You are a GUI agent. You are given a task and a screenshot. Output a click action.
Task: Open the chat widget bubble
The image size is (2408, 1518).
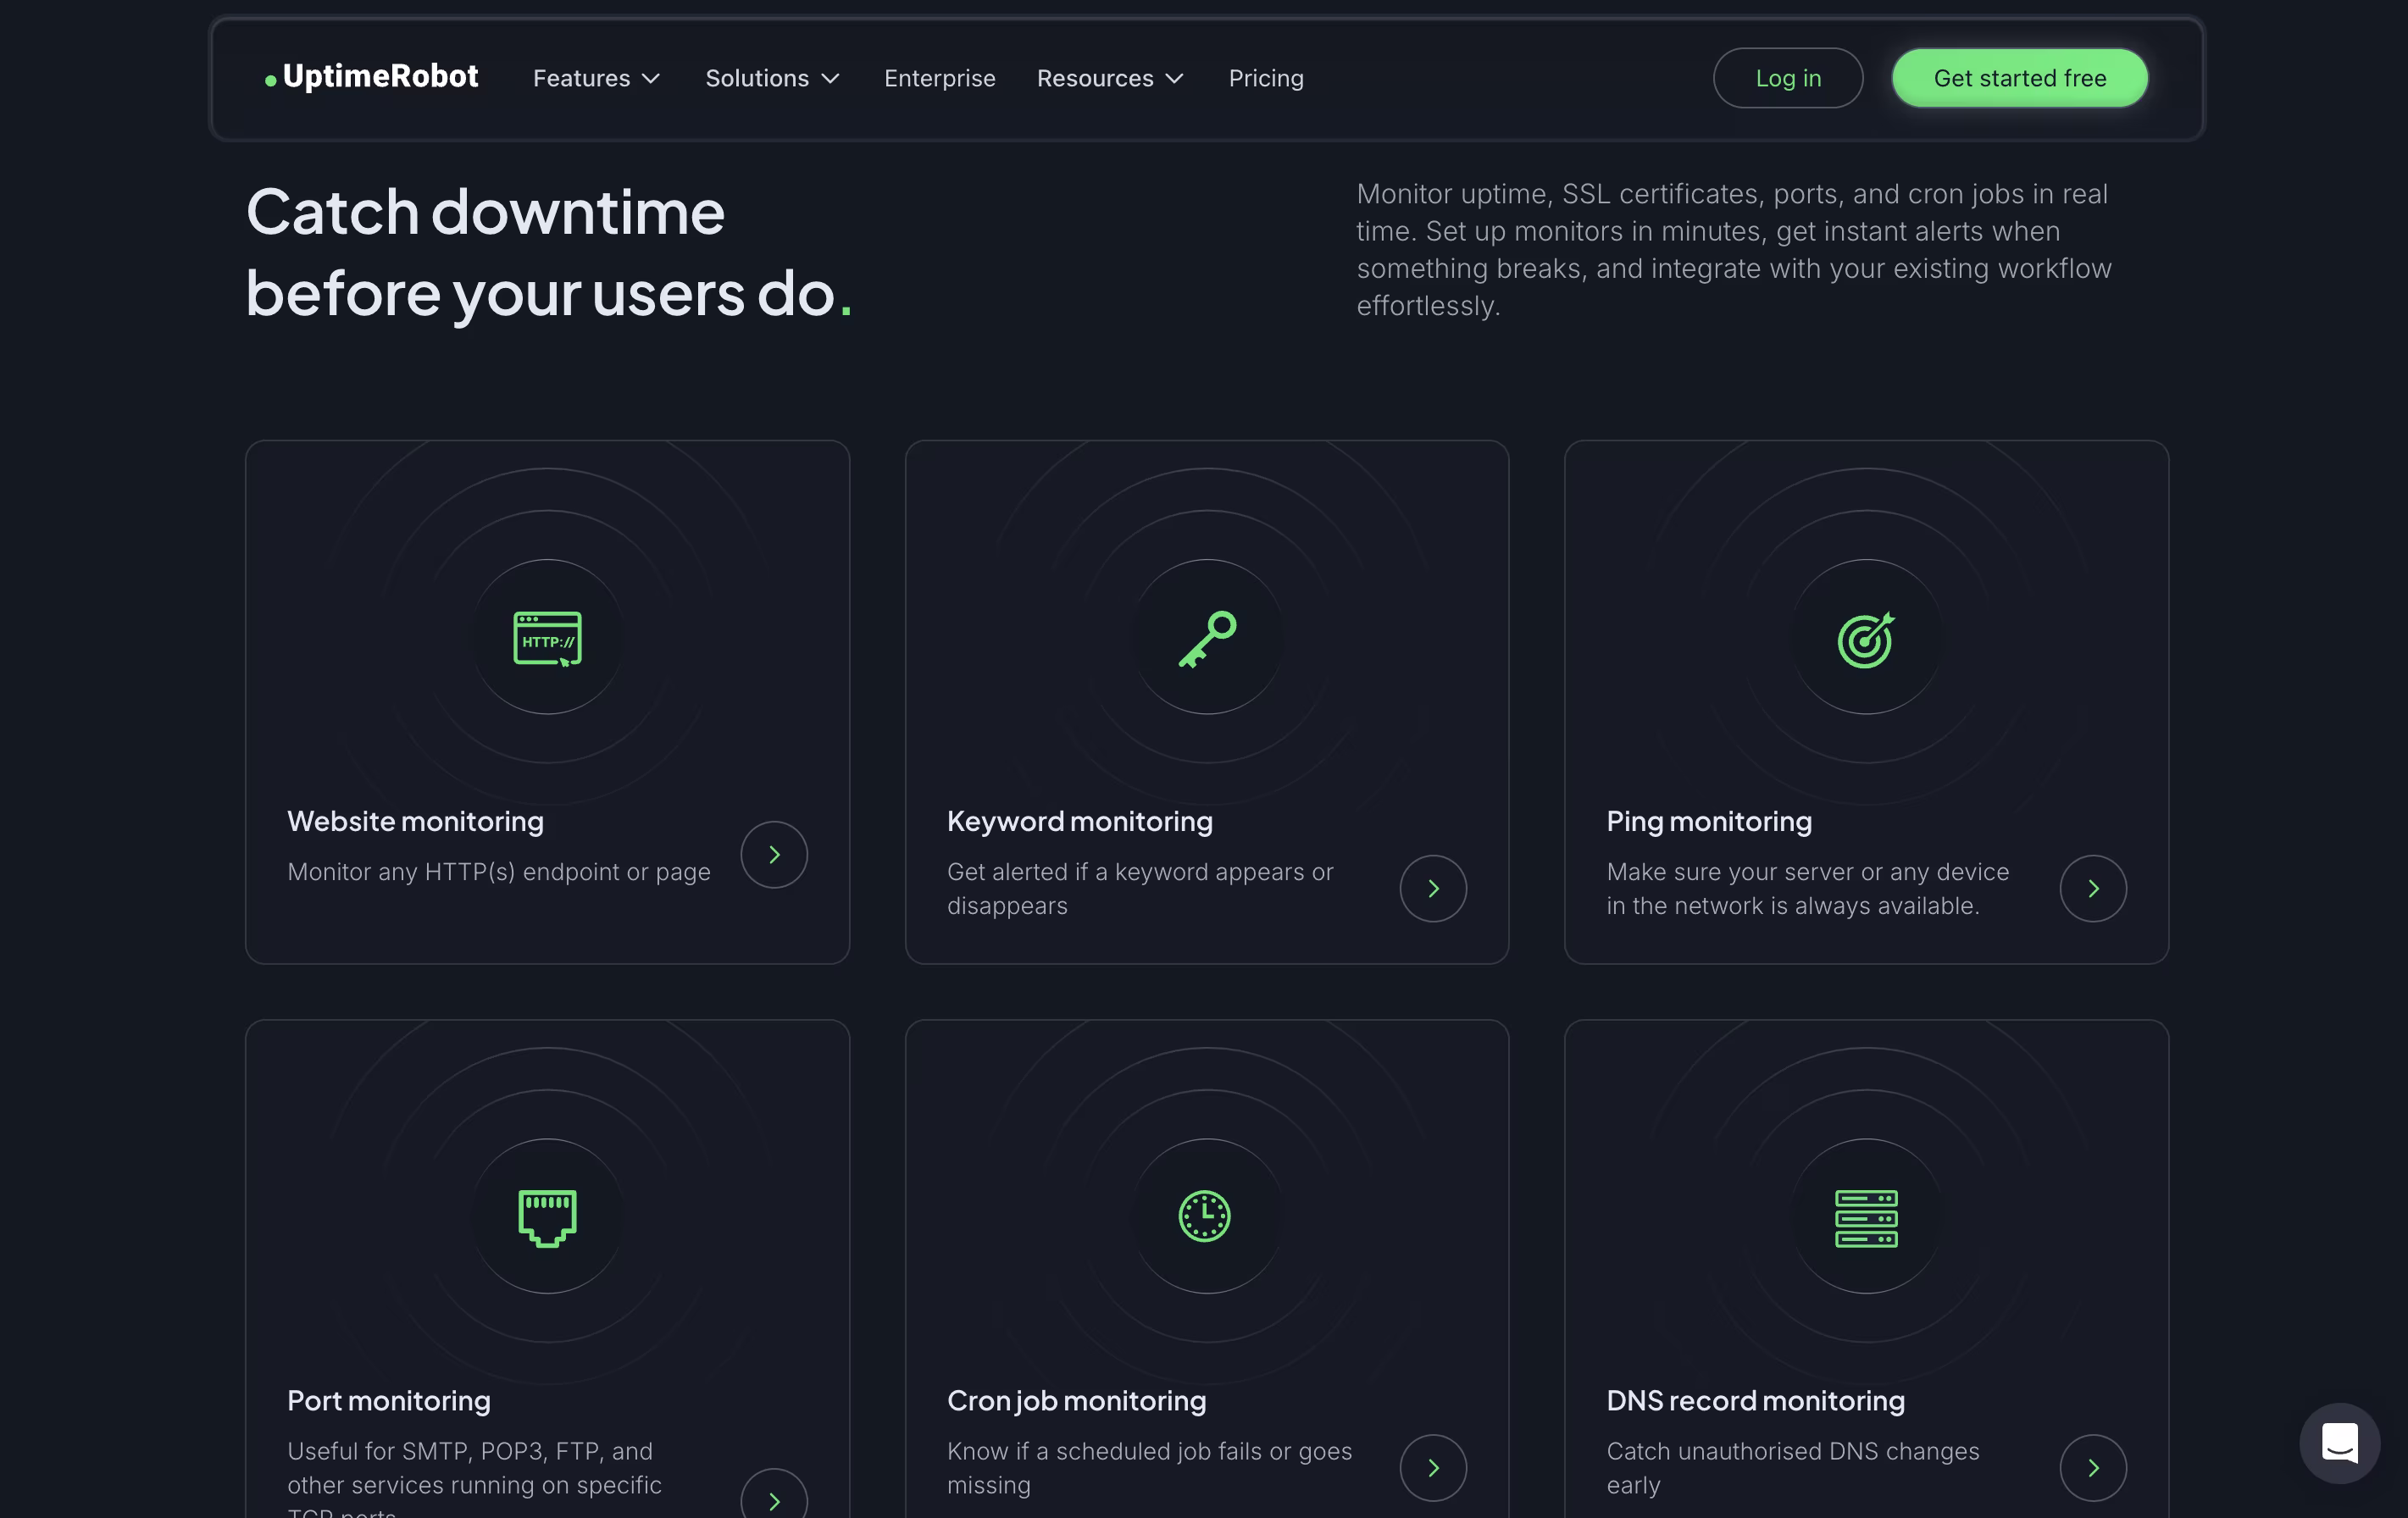coord(2338,1443)
